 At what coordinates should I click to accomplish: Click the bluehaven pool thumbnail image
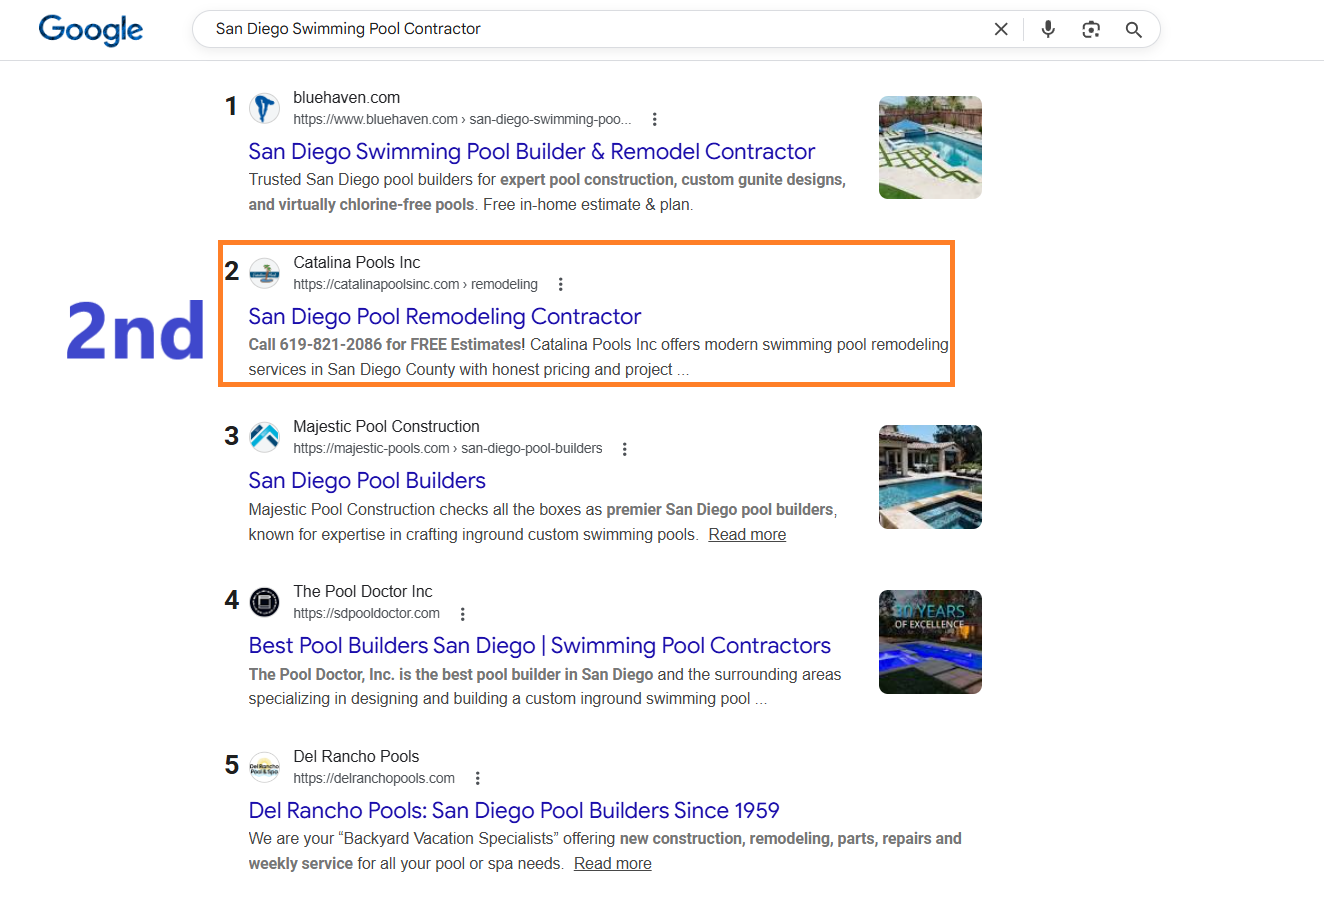click(930, 147)
